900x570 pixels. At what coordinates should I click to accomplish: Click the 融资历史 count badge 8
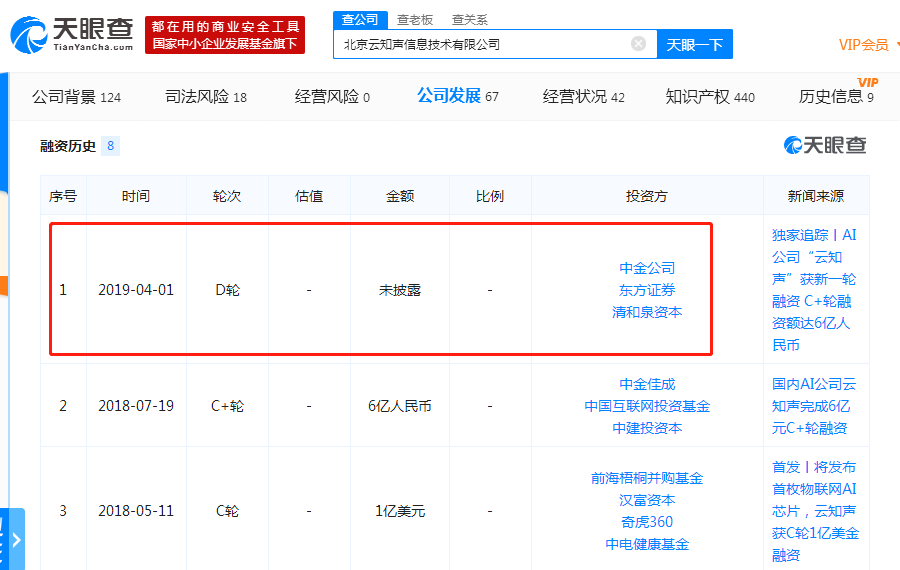[110, 146]
